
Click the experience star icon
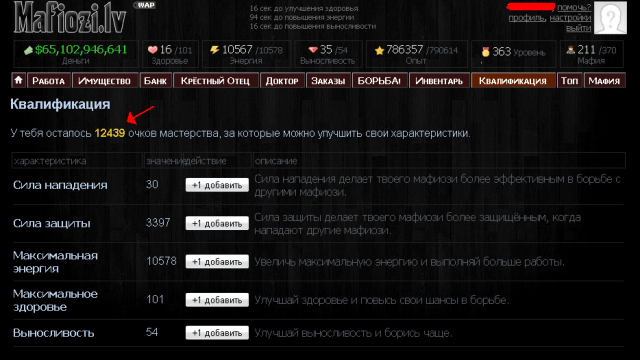[380, 50]
